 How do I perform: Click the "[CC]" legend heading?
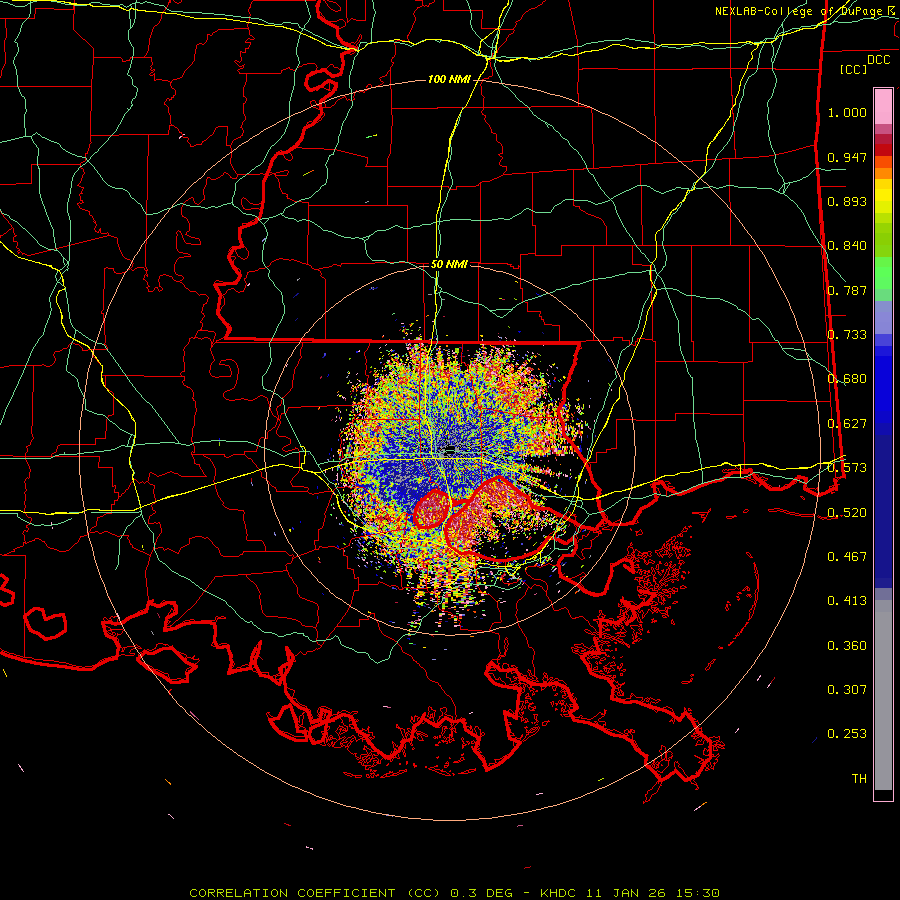click(x=854, y=69)
